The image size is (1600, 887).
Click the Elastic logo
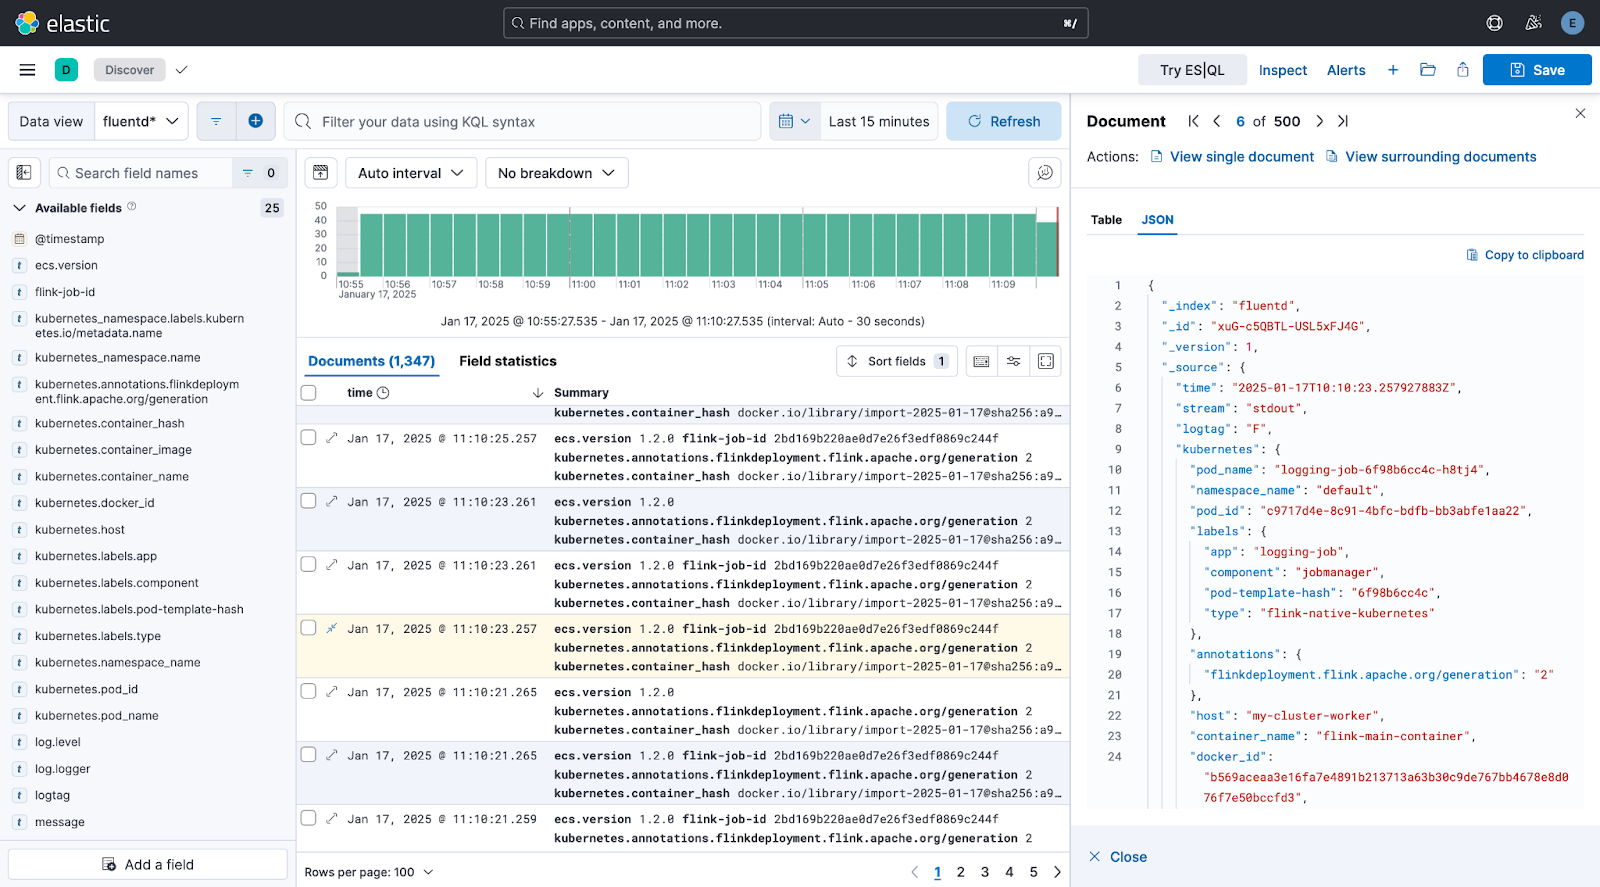pyautogui.click(x=62, y=23)
